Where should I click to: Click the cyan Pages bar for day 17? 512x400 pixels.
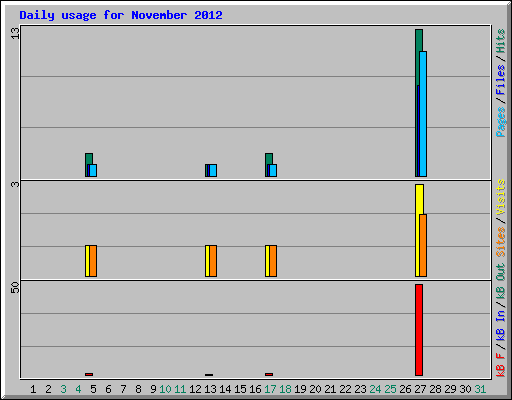273,170
